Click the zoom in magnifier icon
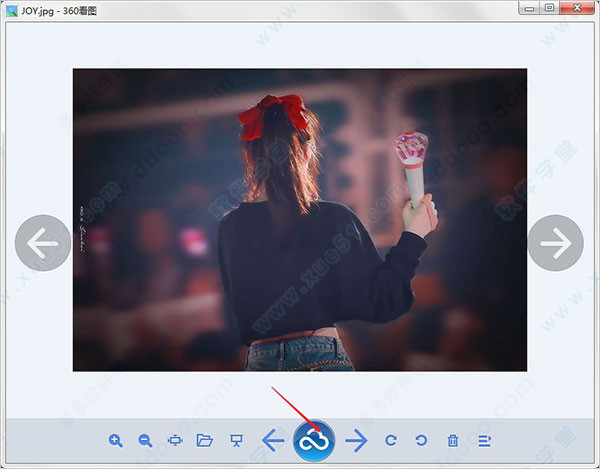 [x=116, y=440]
